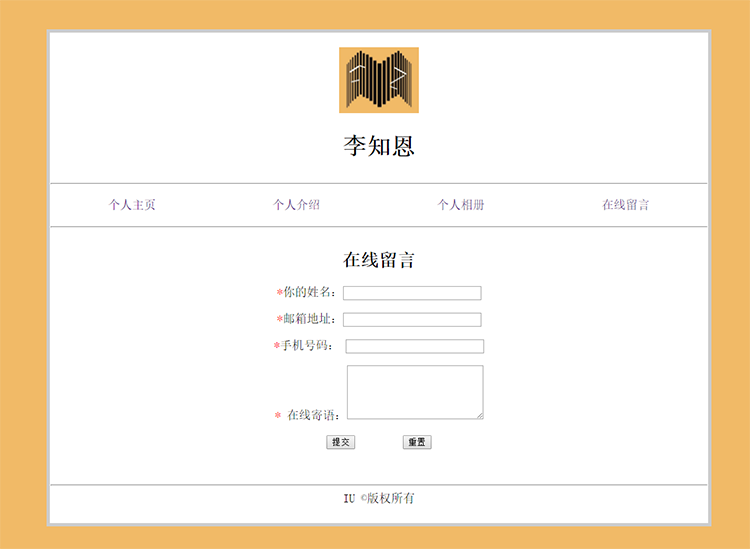
Task: Click the IU ©版权所有 footer text
Action: coord(378,498)
